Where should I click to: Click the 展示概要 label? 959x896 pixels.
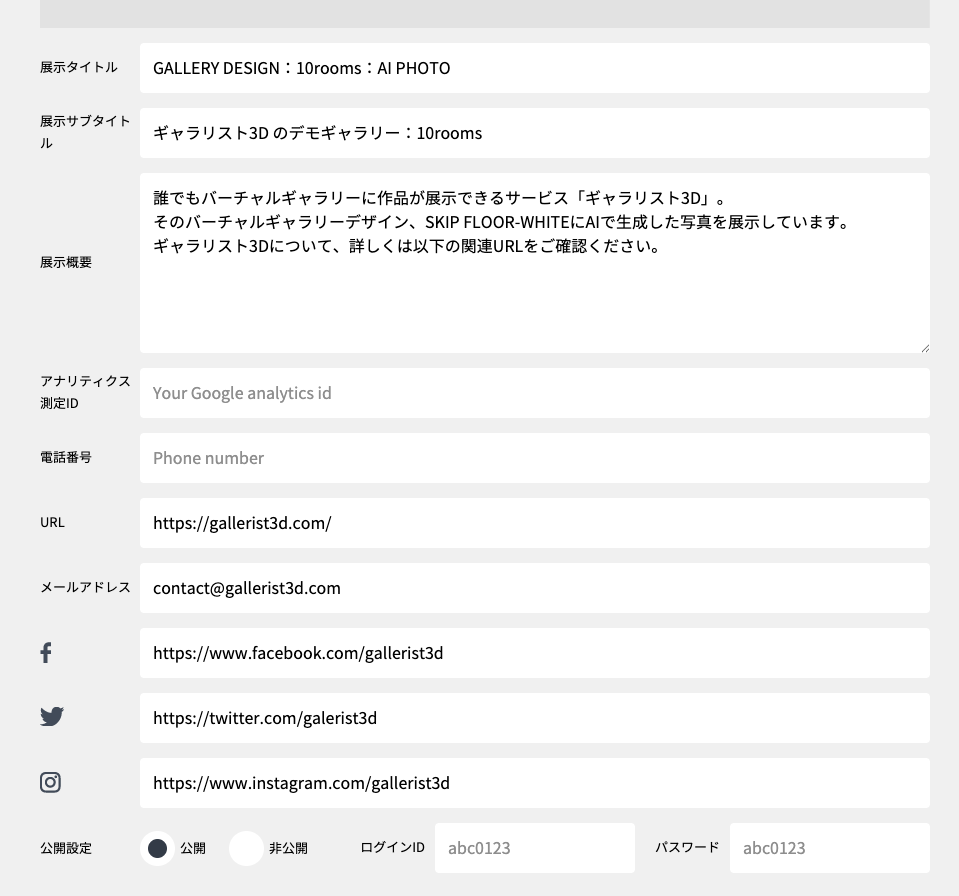[x=66, y=262]
